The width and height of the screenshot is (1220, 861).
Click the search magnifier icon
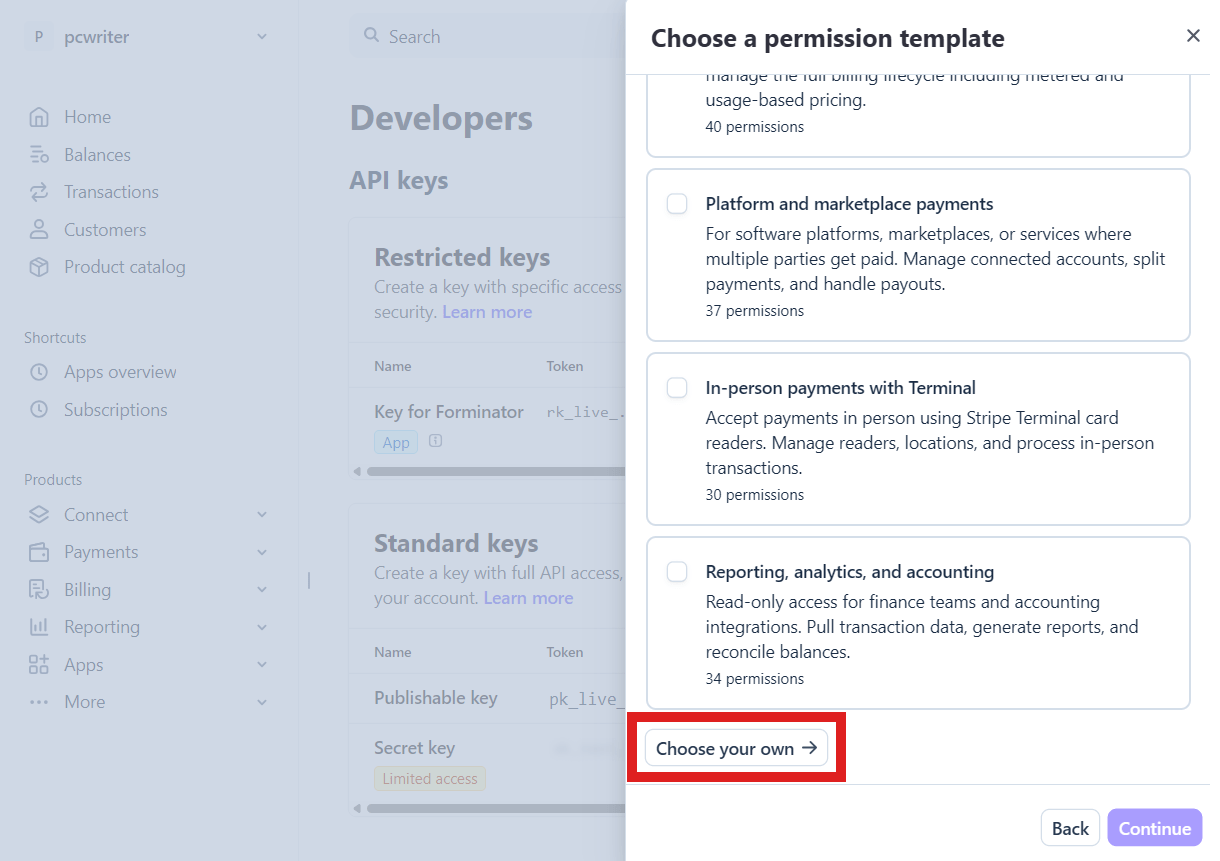pyautogui.click(x=371, y=36)
